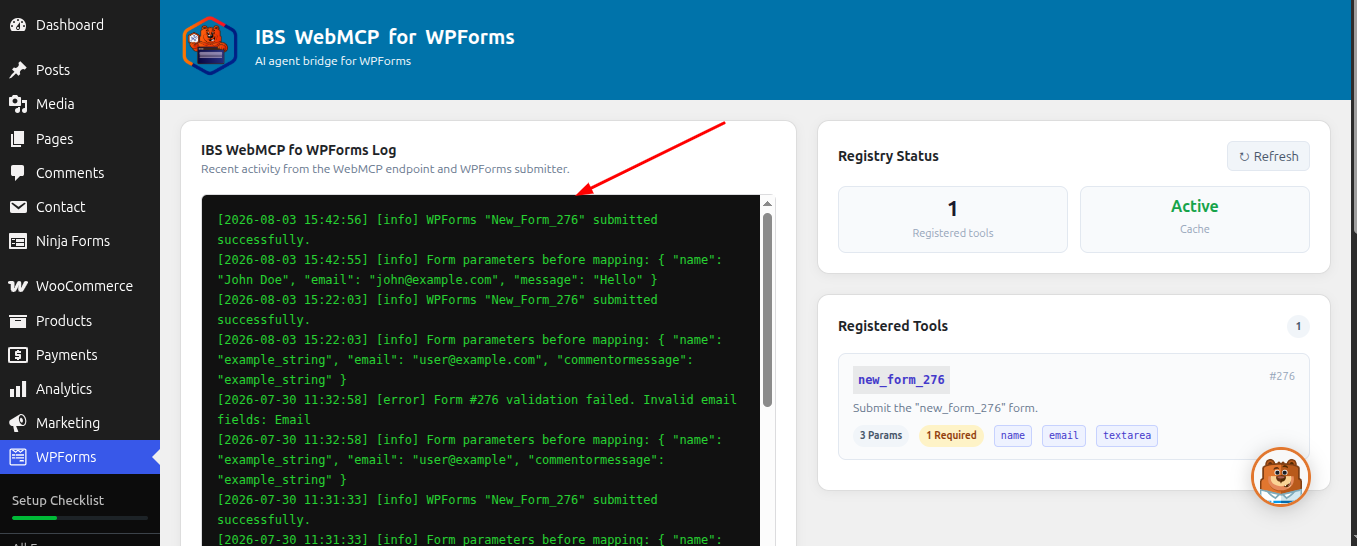Select Comments in the sidebar
Viewport: 1357px width, 546px height.
(x=80, y=173)
